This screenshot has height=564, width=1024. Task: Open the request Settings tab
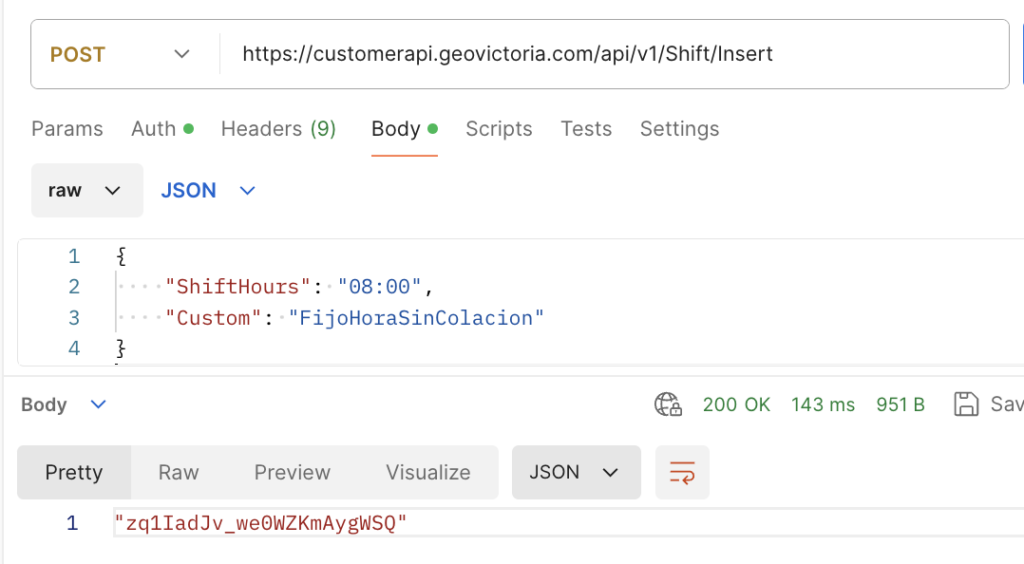[679, 129]
